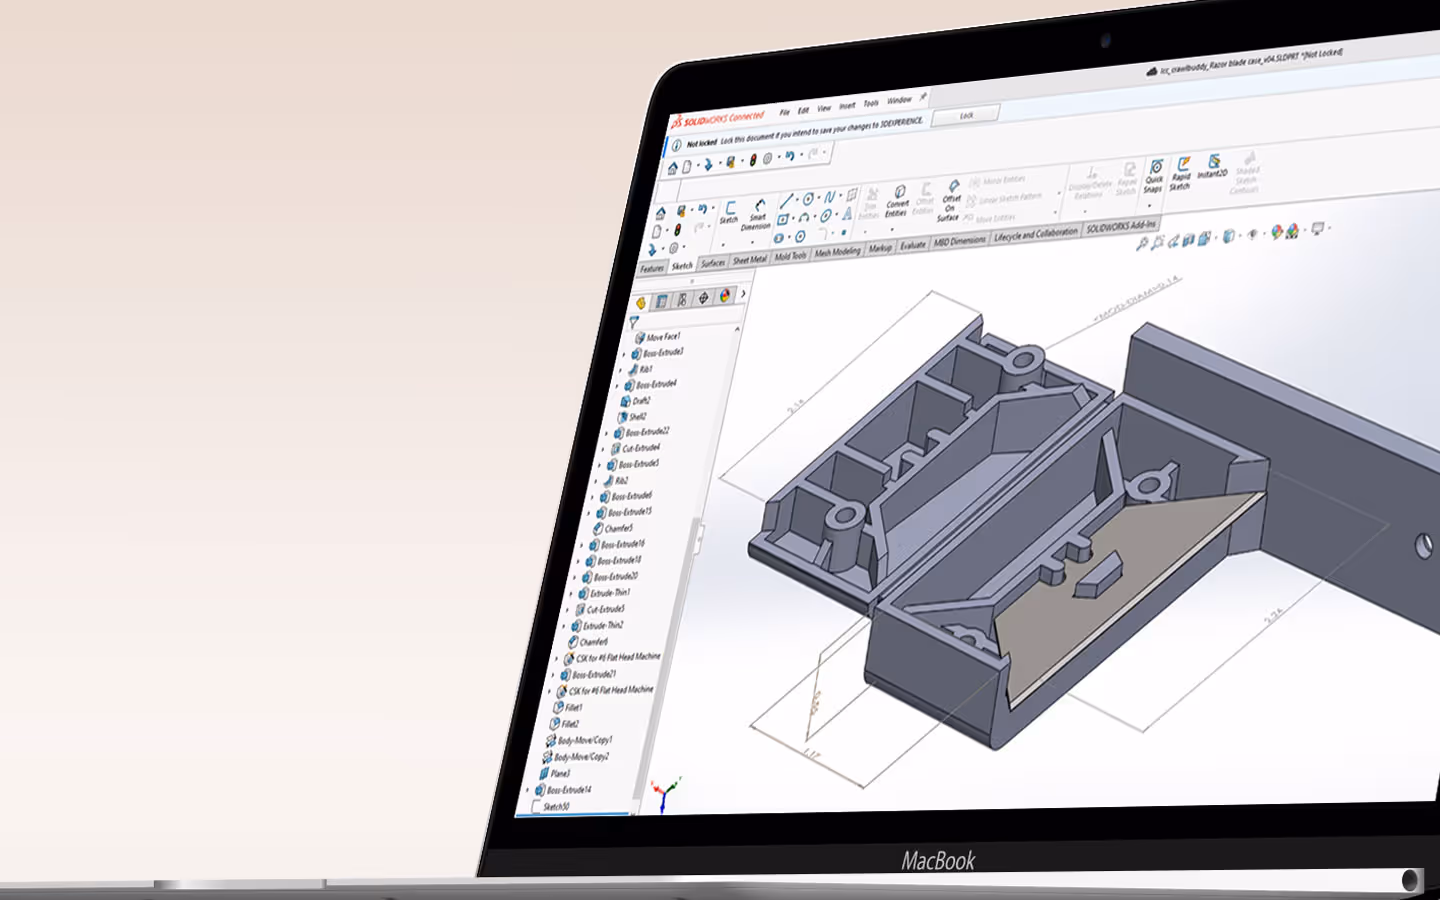The width and height of the screenshot is (1440, 900).
Task: Click the Lock button
Action: (965, 116)
